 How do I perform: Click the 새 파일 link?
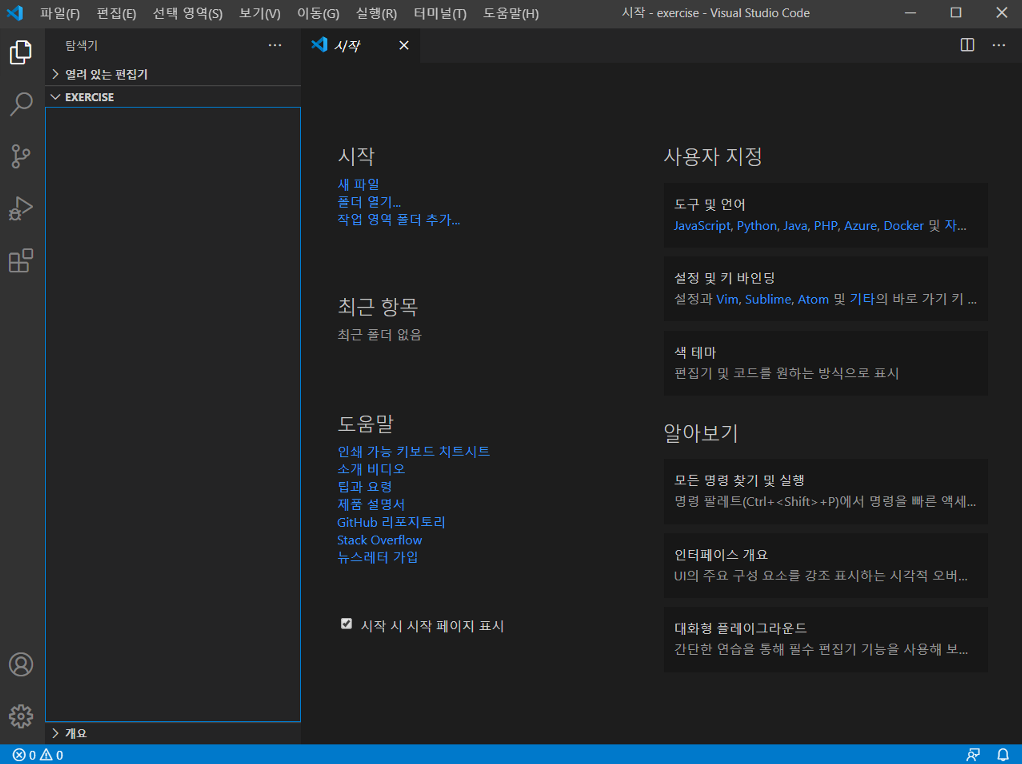tap(358, 184)
